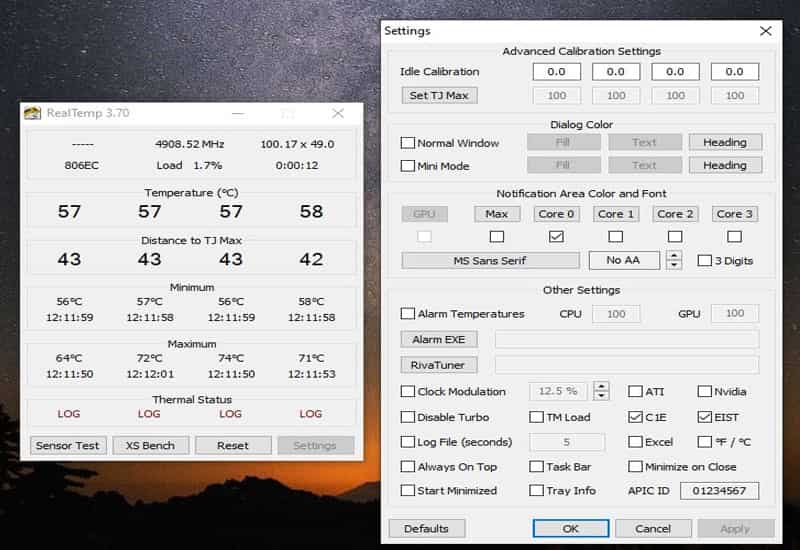Edit the fourth Idle Calibration value
The width and height of the screenshot is (800, 550).
click(x=735, y=72)
